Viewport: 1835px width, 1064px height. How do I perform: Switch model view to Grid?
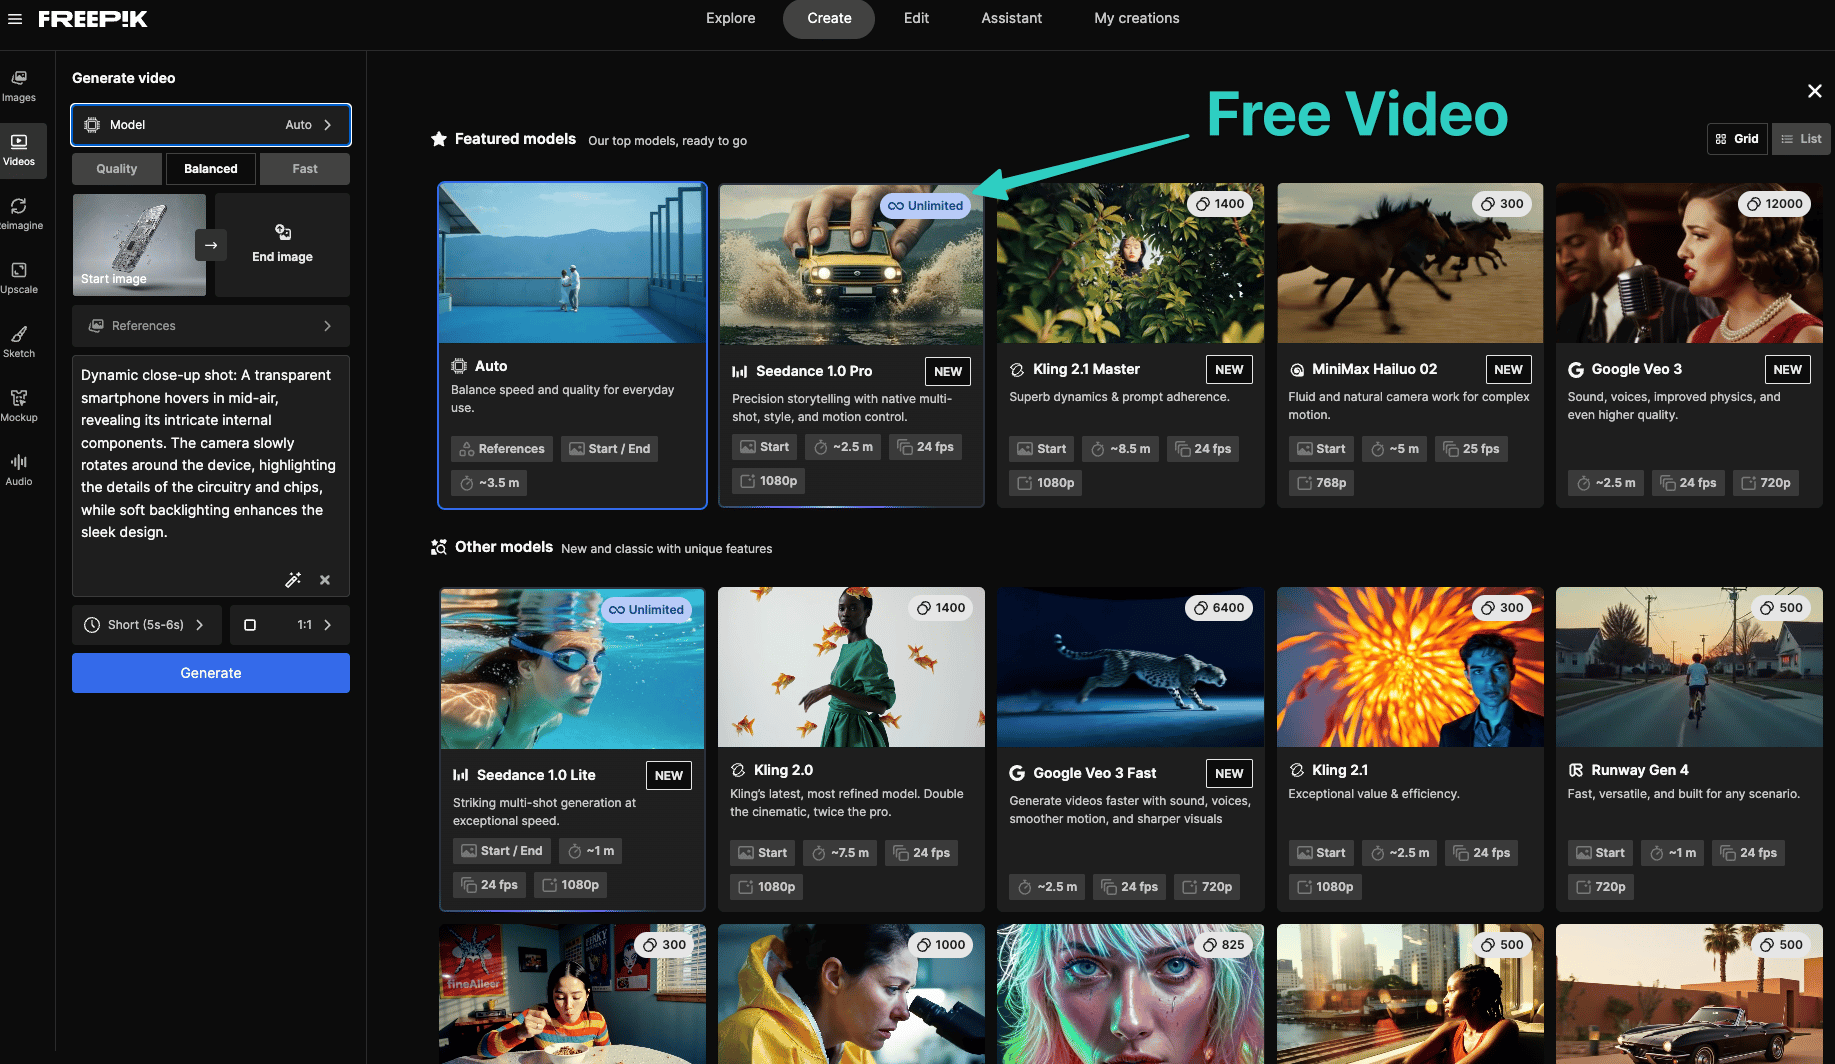1737,139
